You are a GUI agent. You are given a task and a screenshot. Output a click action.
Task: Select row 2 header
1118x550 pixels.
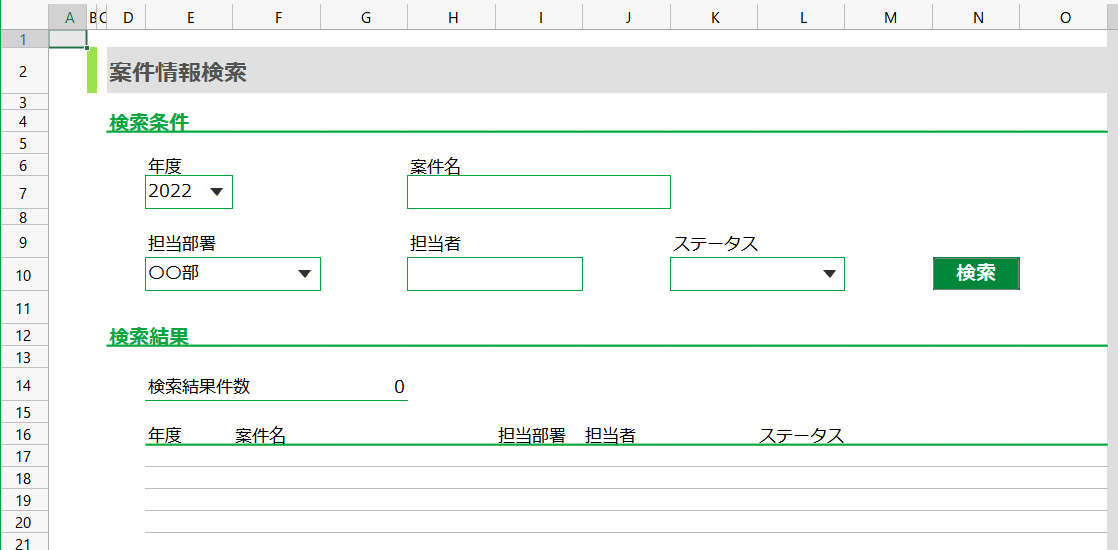pyautogui.click(x=24, y=71)
